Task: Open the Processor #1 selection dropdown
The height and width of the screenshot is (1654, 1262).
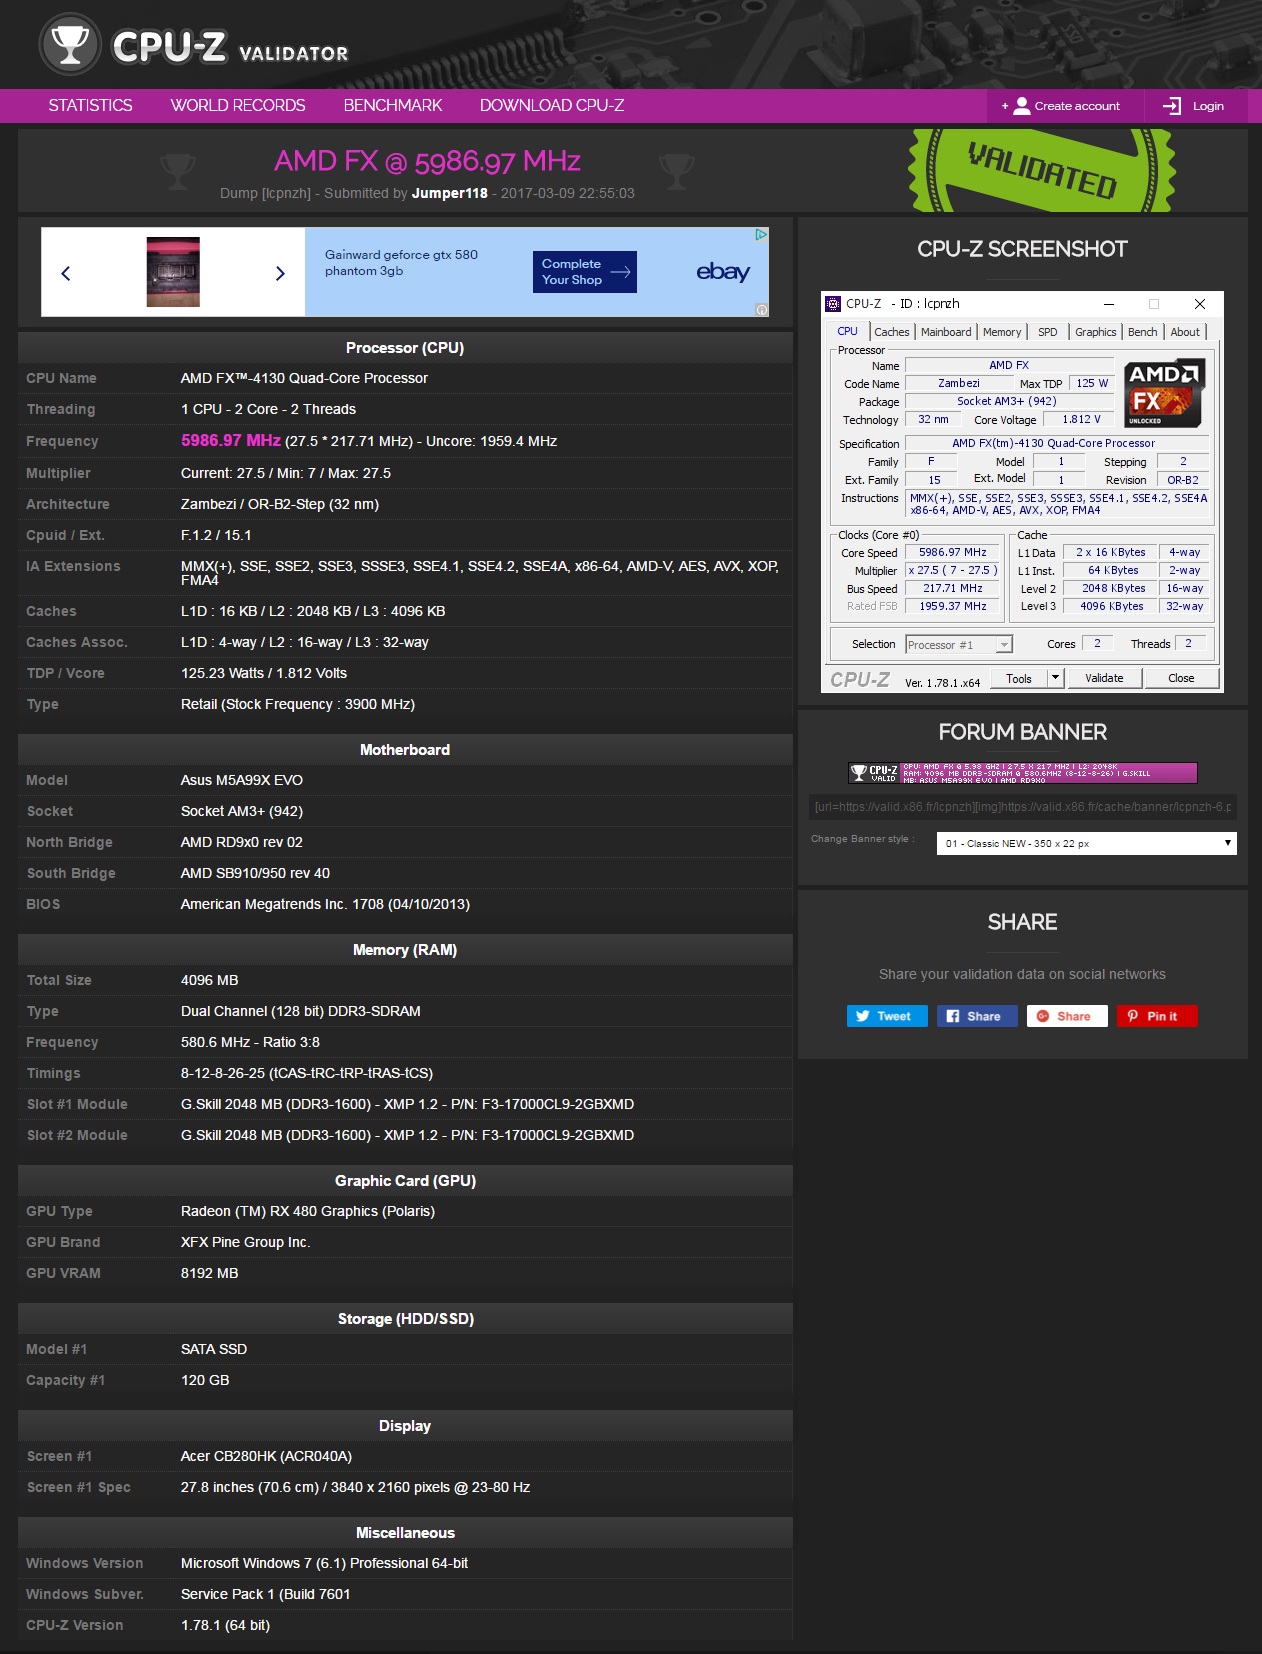Action: click(959, 645)
